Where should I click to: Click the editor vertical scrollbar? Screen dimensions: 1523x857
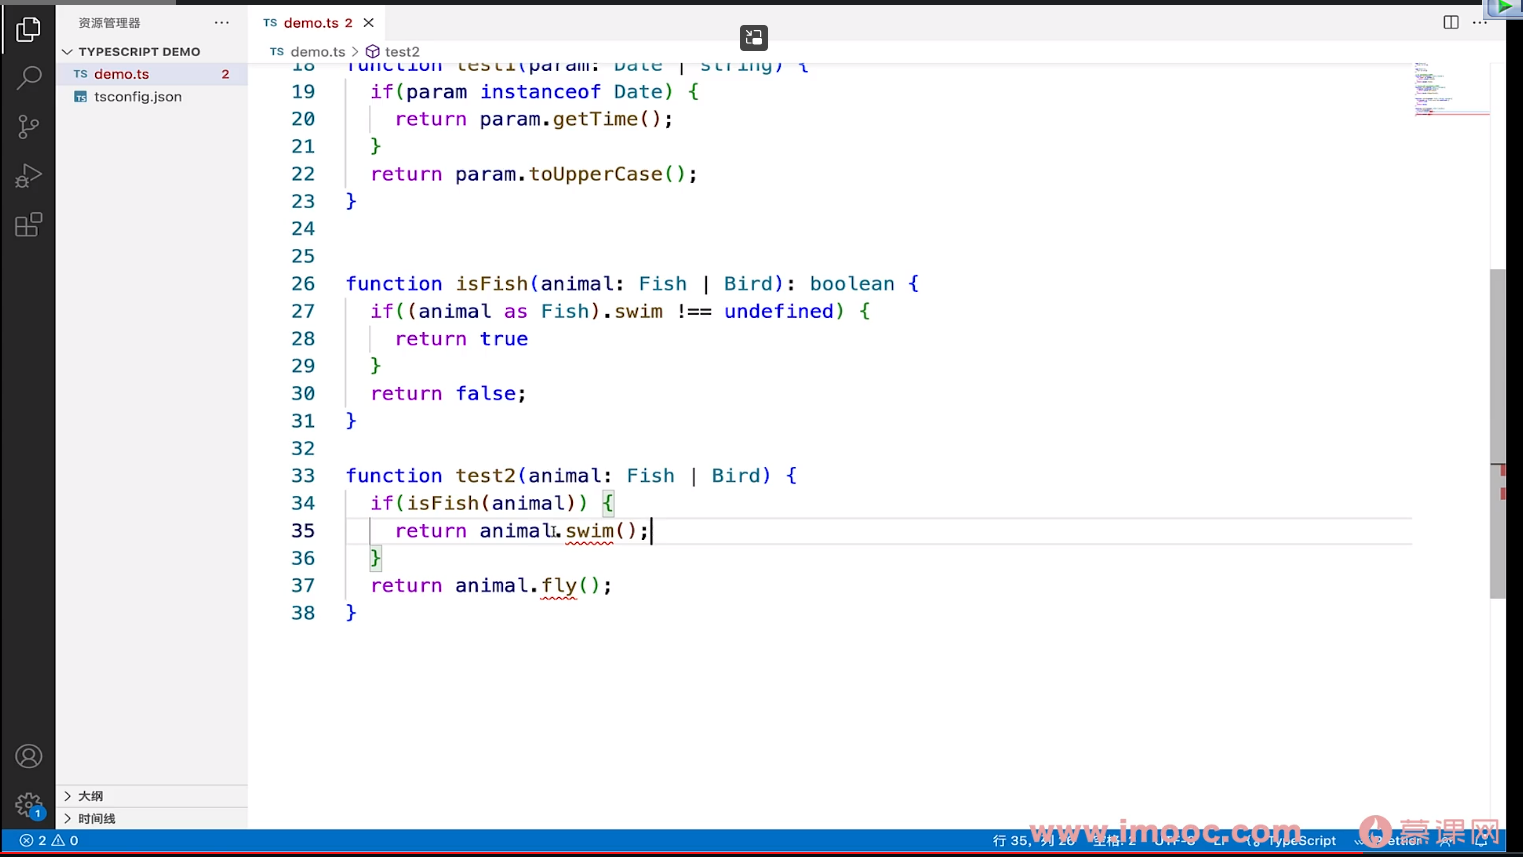pyautogui.click(x=1497, y=434)
